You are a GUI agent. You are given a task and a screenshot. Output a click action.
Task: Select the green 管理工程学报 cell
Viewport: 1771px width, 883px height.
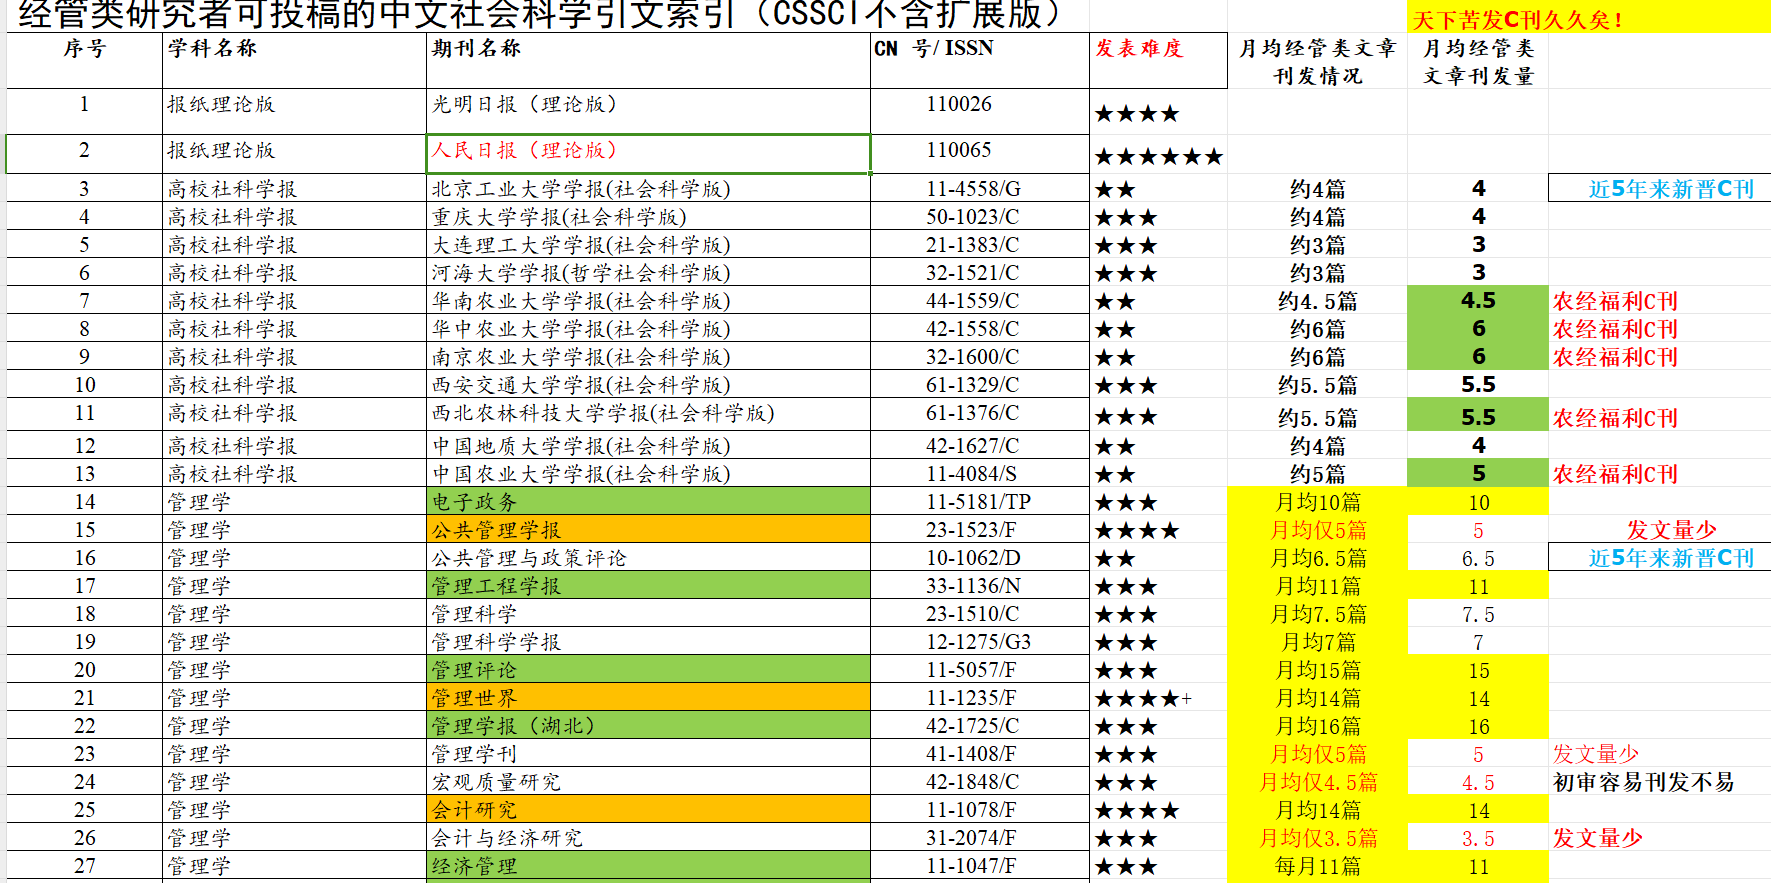point(648,585)
